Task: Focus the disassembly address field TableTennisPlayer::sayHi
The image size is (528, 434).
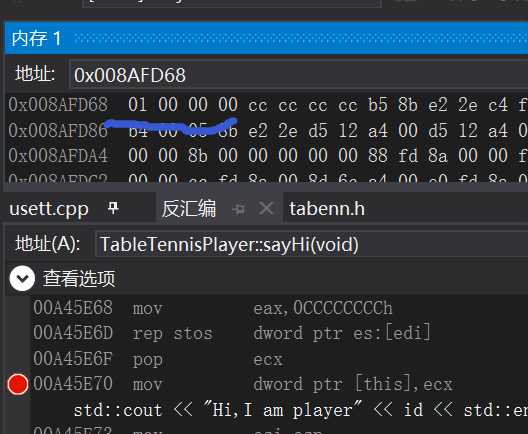Action: click(x=311, y=244)
